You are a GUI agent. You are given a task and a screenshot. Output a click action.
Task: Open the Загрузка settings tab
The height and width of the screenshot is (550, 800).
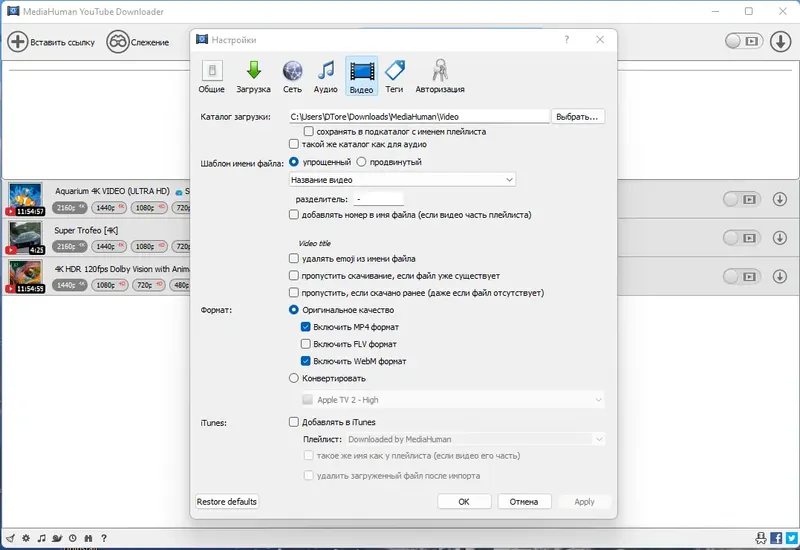tap(254, 77)
